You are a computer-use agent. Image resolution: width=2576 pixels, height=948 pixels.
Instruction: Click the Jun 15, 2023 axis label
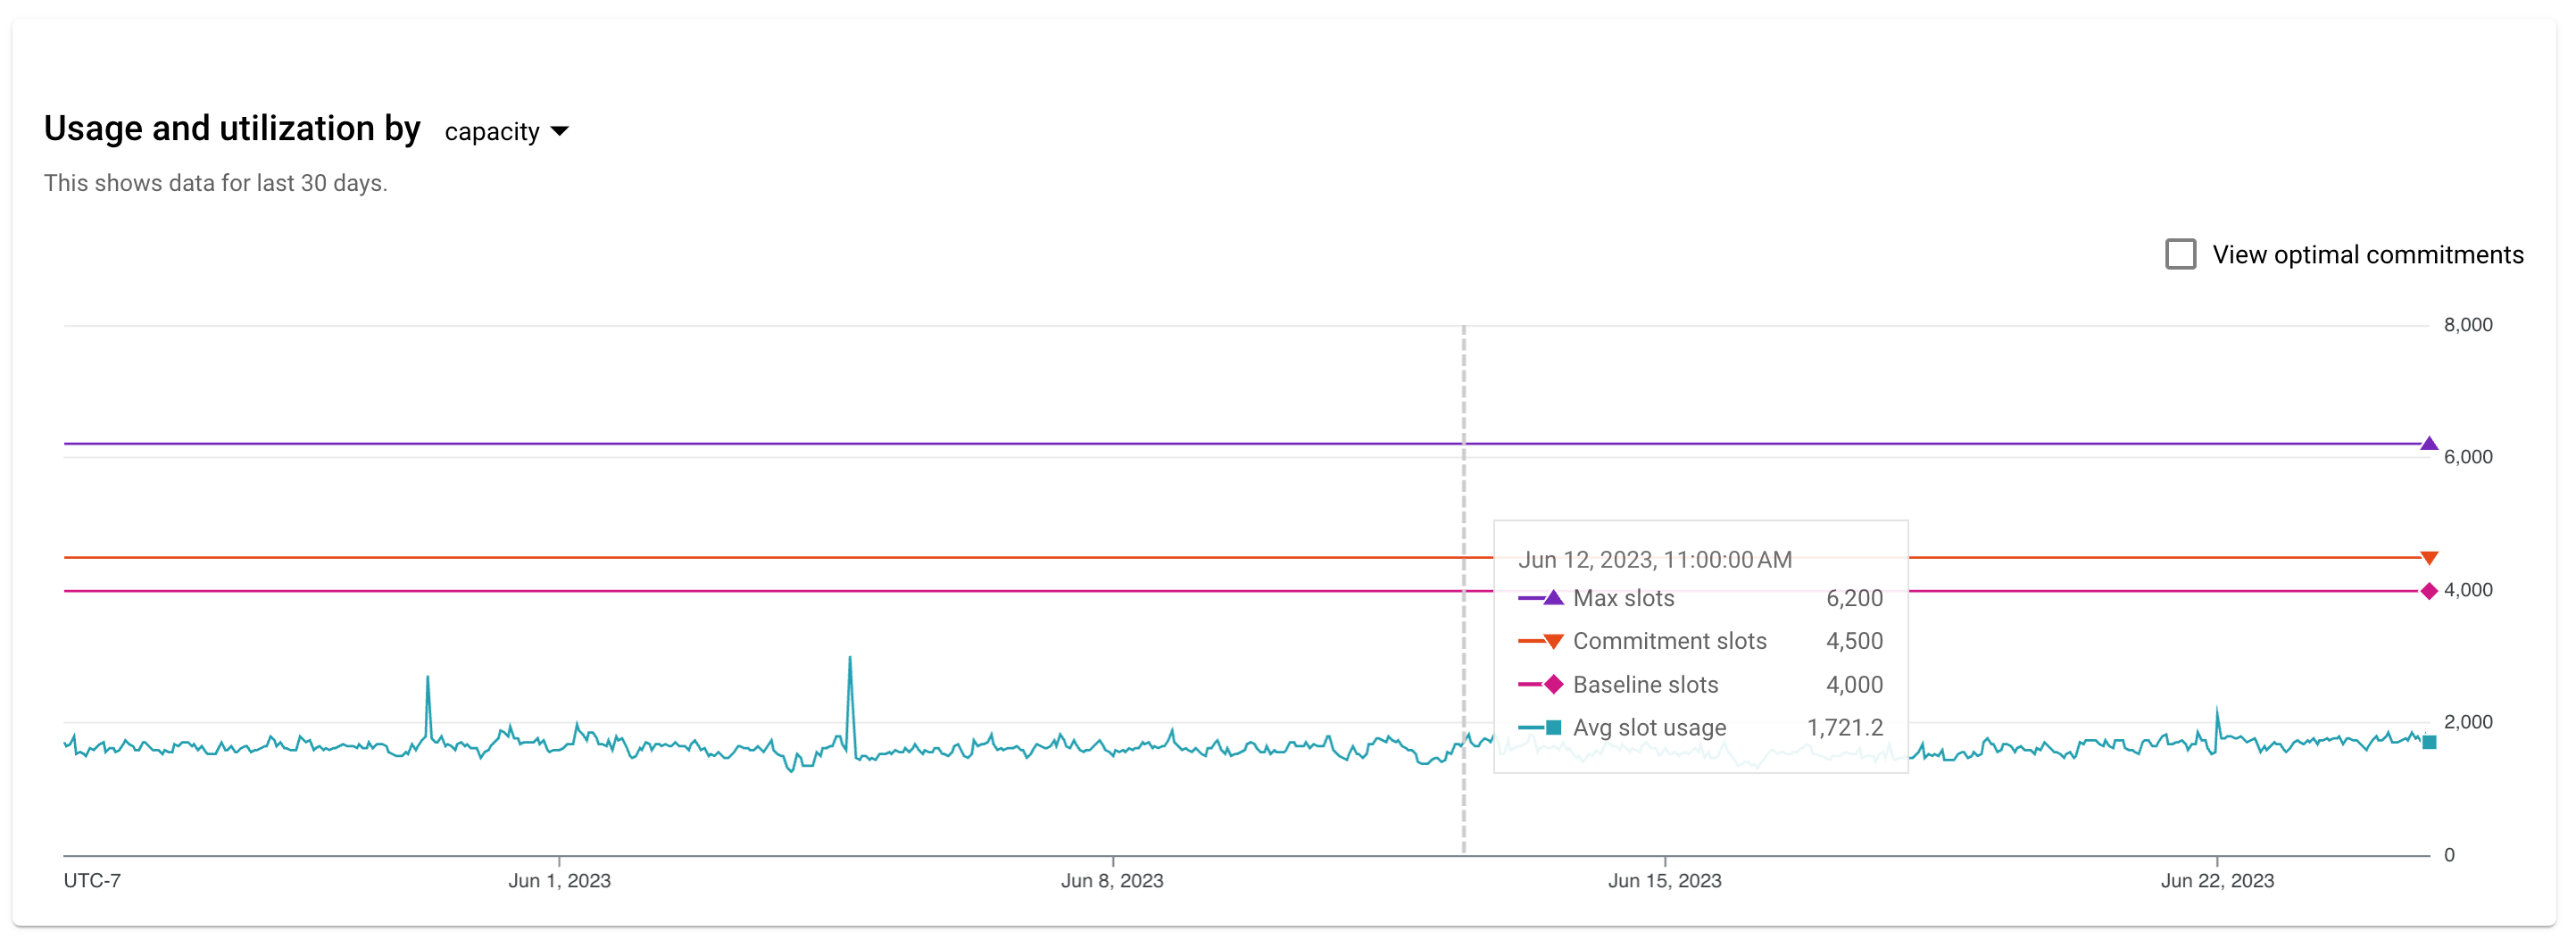click(1667, 881)
